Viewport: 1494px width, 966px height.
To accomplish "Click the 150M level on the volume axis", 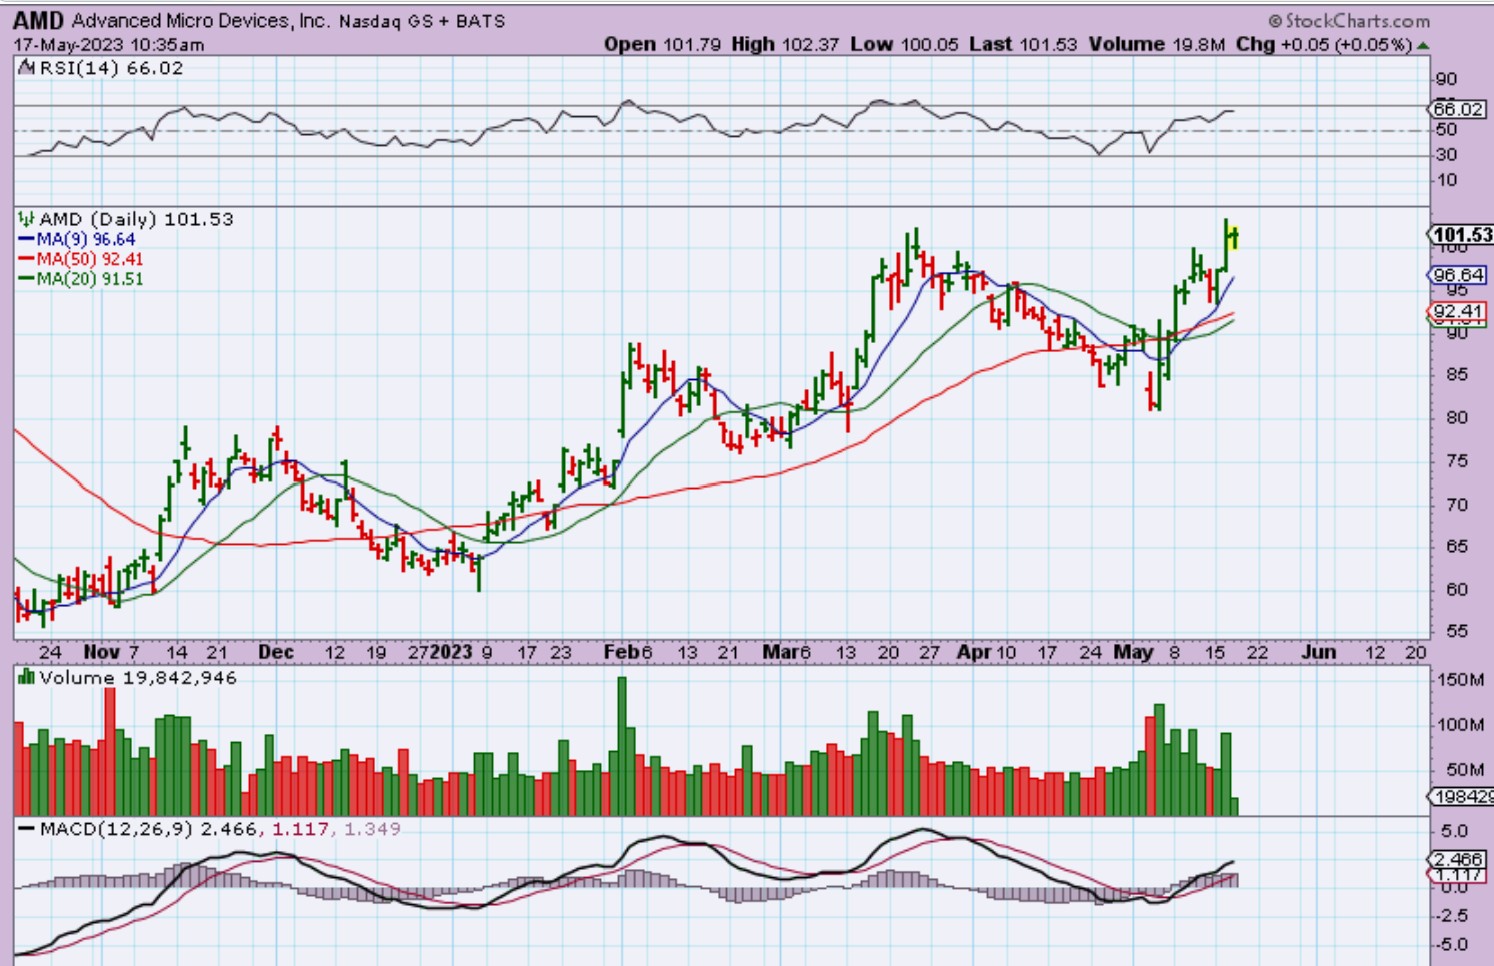I will pyautogui.click(x=1460, y=680).
